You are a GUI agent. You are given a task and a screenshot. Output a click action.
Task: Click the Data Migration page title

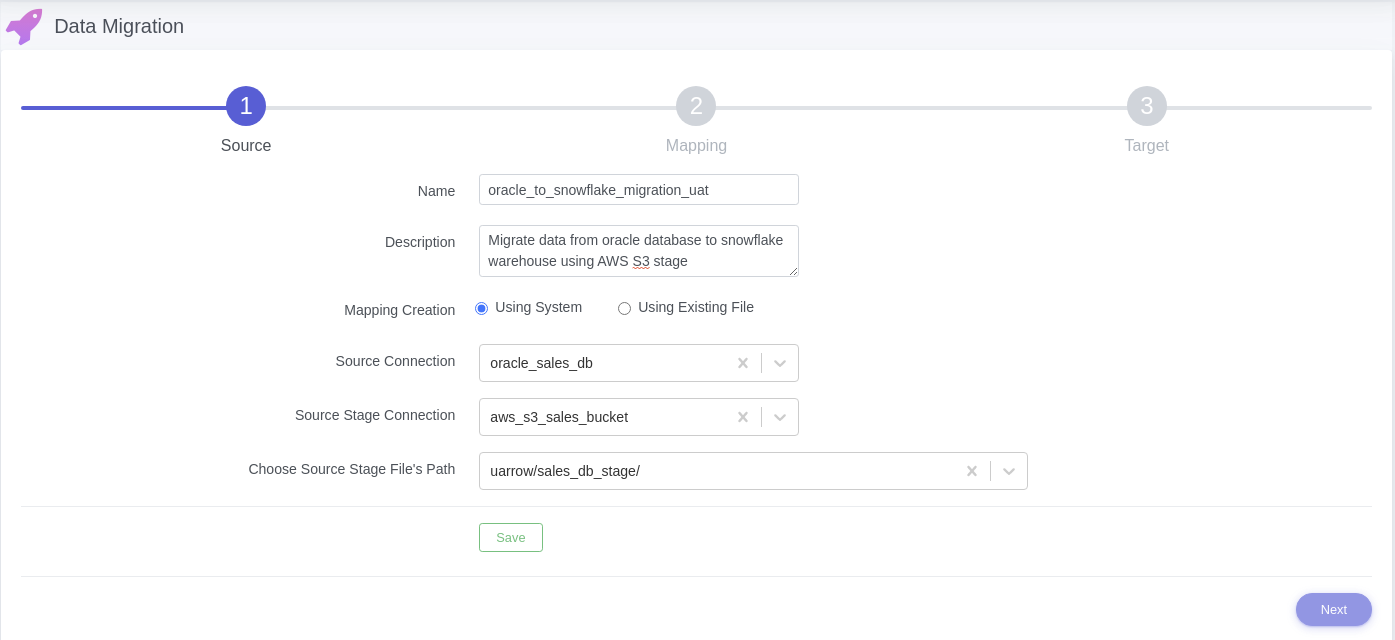pyautogui.click(x=119, y=26)
